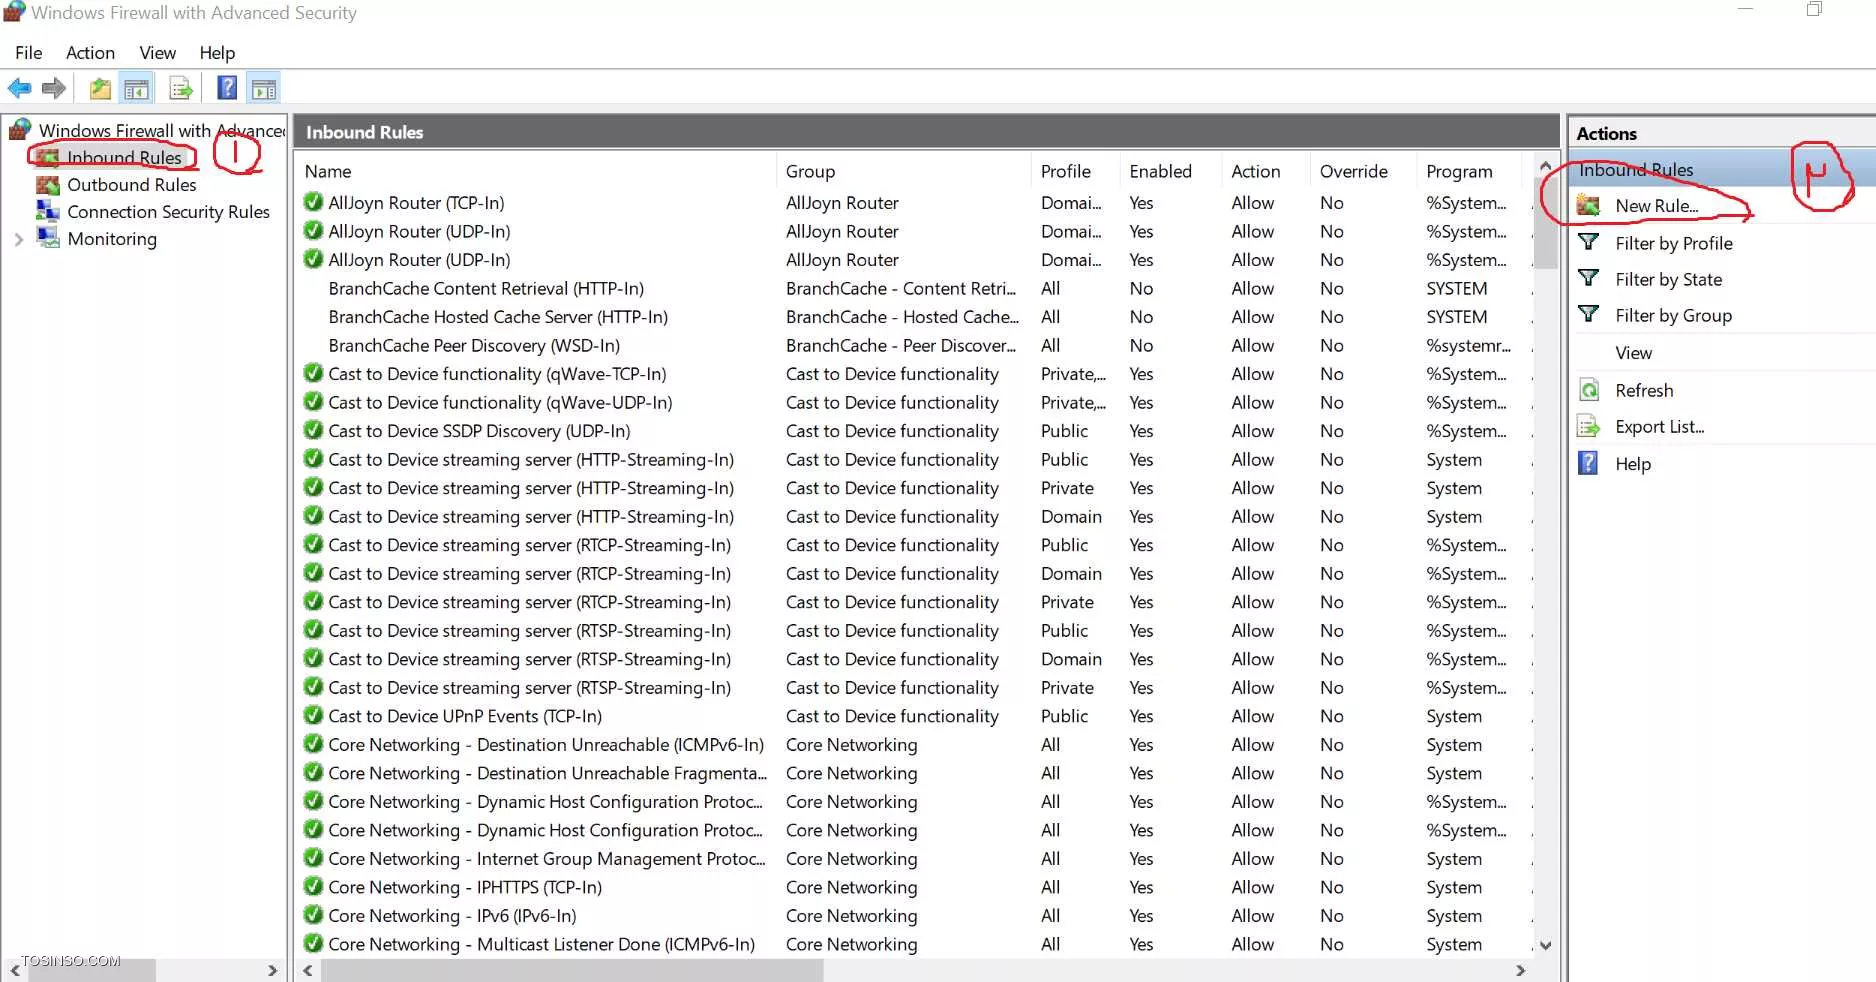
Task: Click green check icon of AllJoyn Router (TCP-In)
Action: 313,202
